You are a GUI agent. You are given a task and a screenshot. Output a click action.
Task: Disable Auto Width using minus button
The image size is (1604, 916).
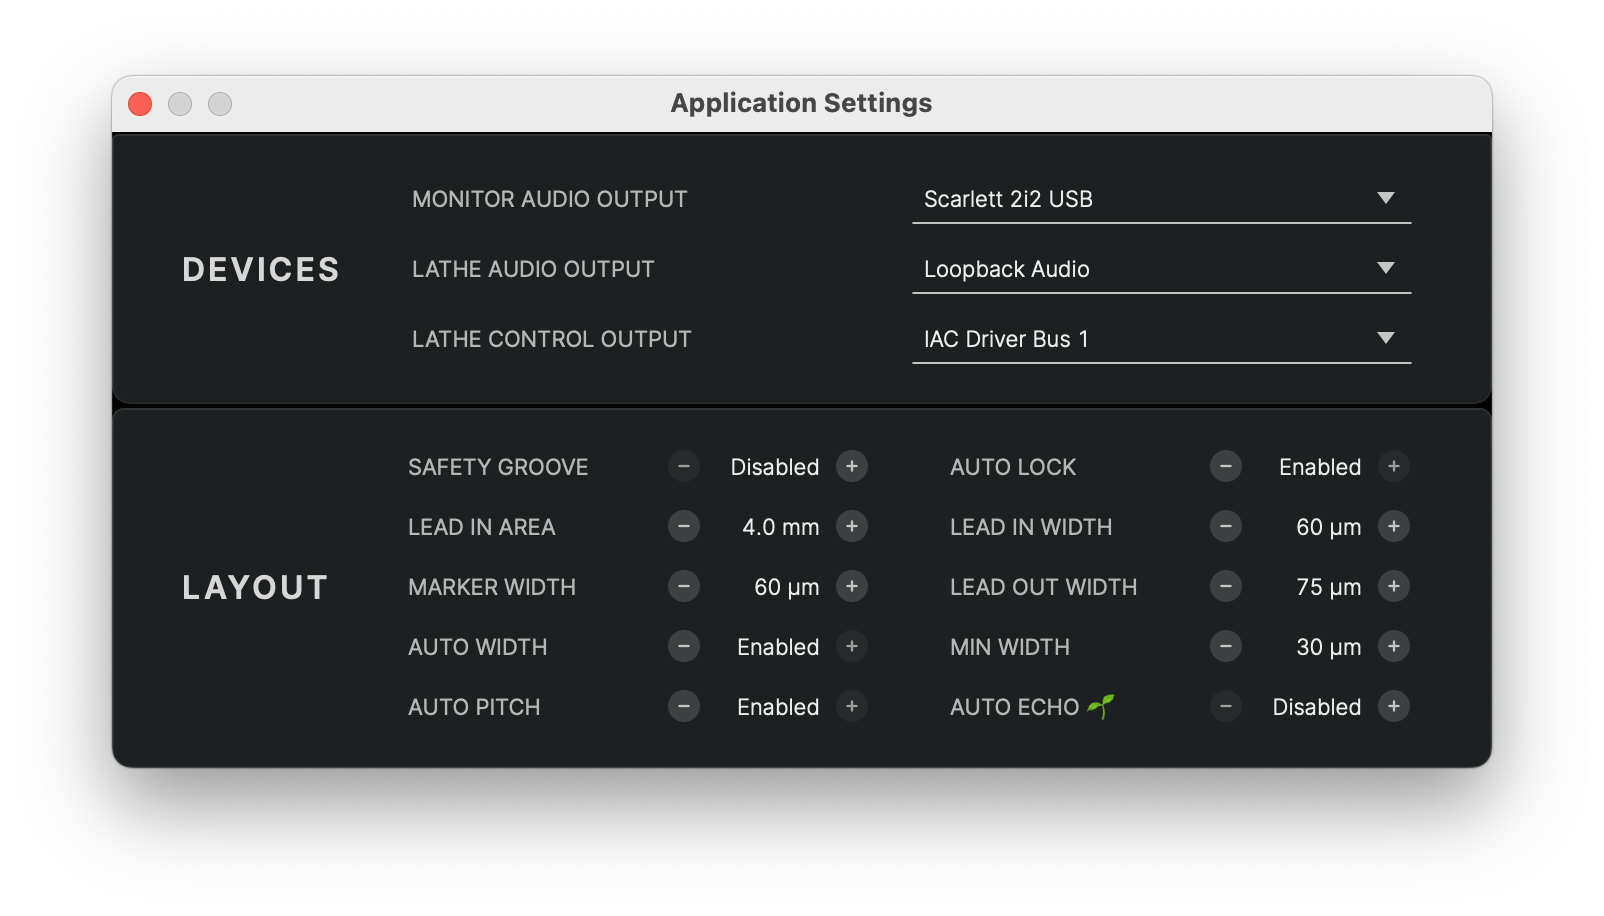tap(684, 647)
